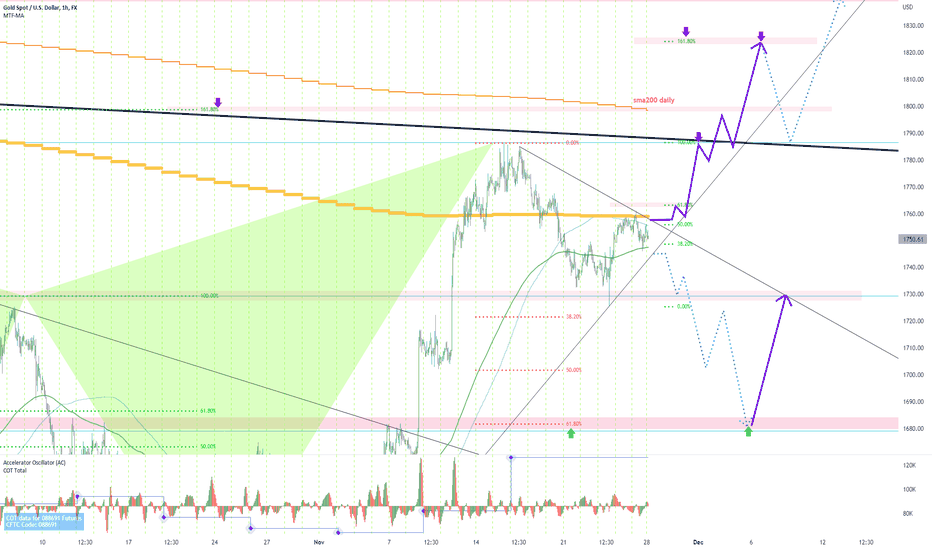Click the red 50.00% retracement label
932x550 pixels.
pos(574,370)
